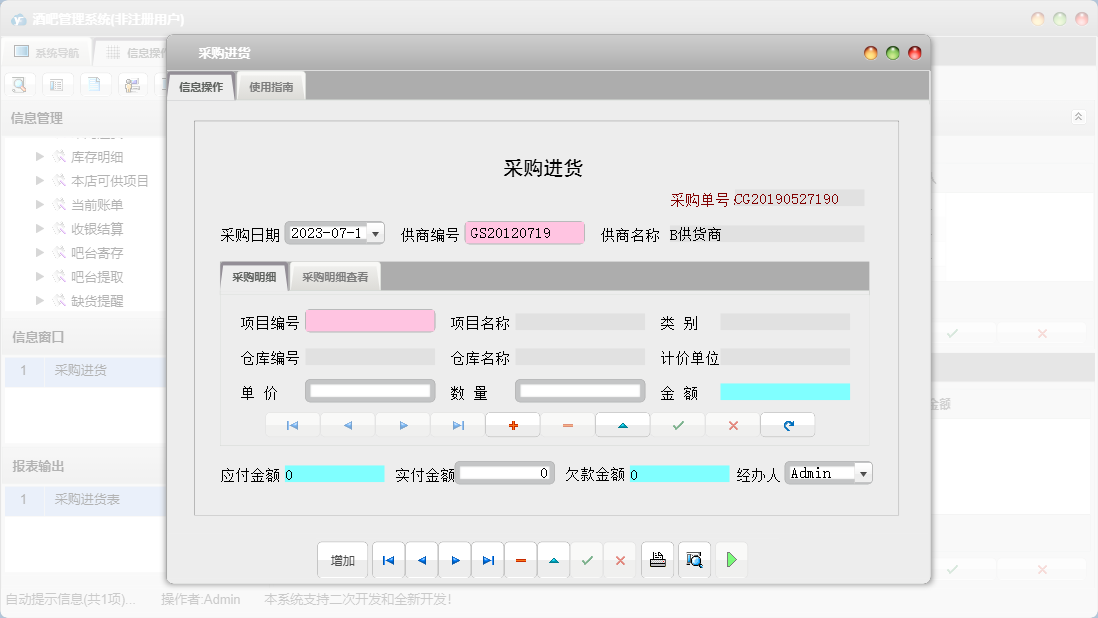The width and height of the screenshot is (1098, 618).
Task: Select the search magnifier in the top toolbar
Action: pos(18,84)
